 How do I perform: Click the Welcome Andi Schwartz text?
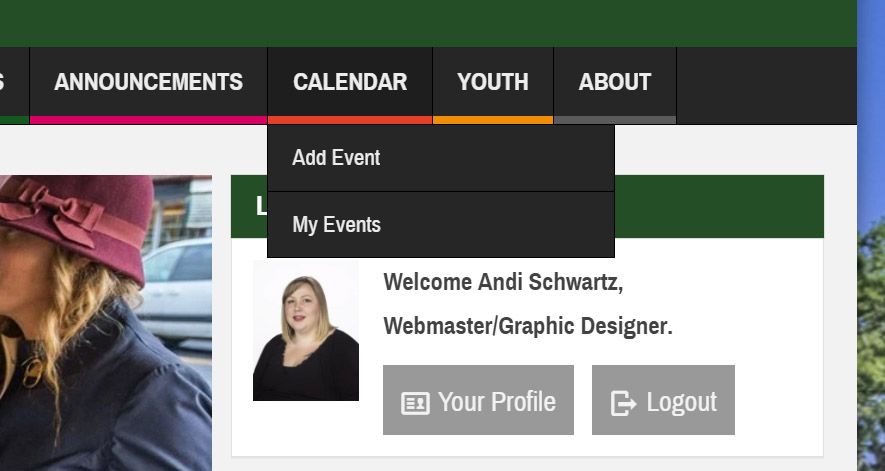(503, 283)
